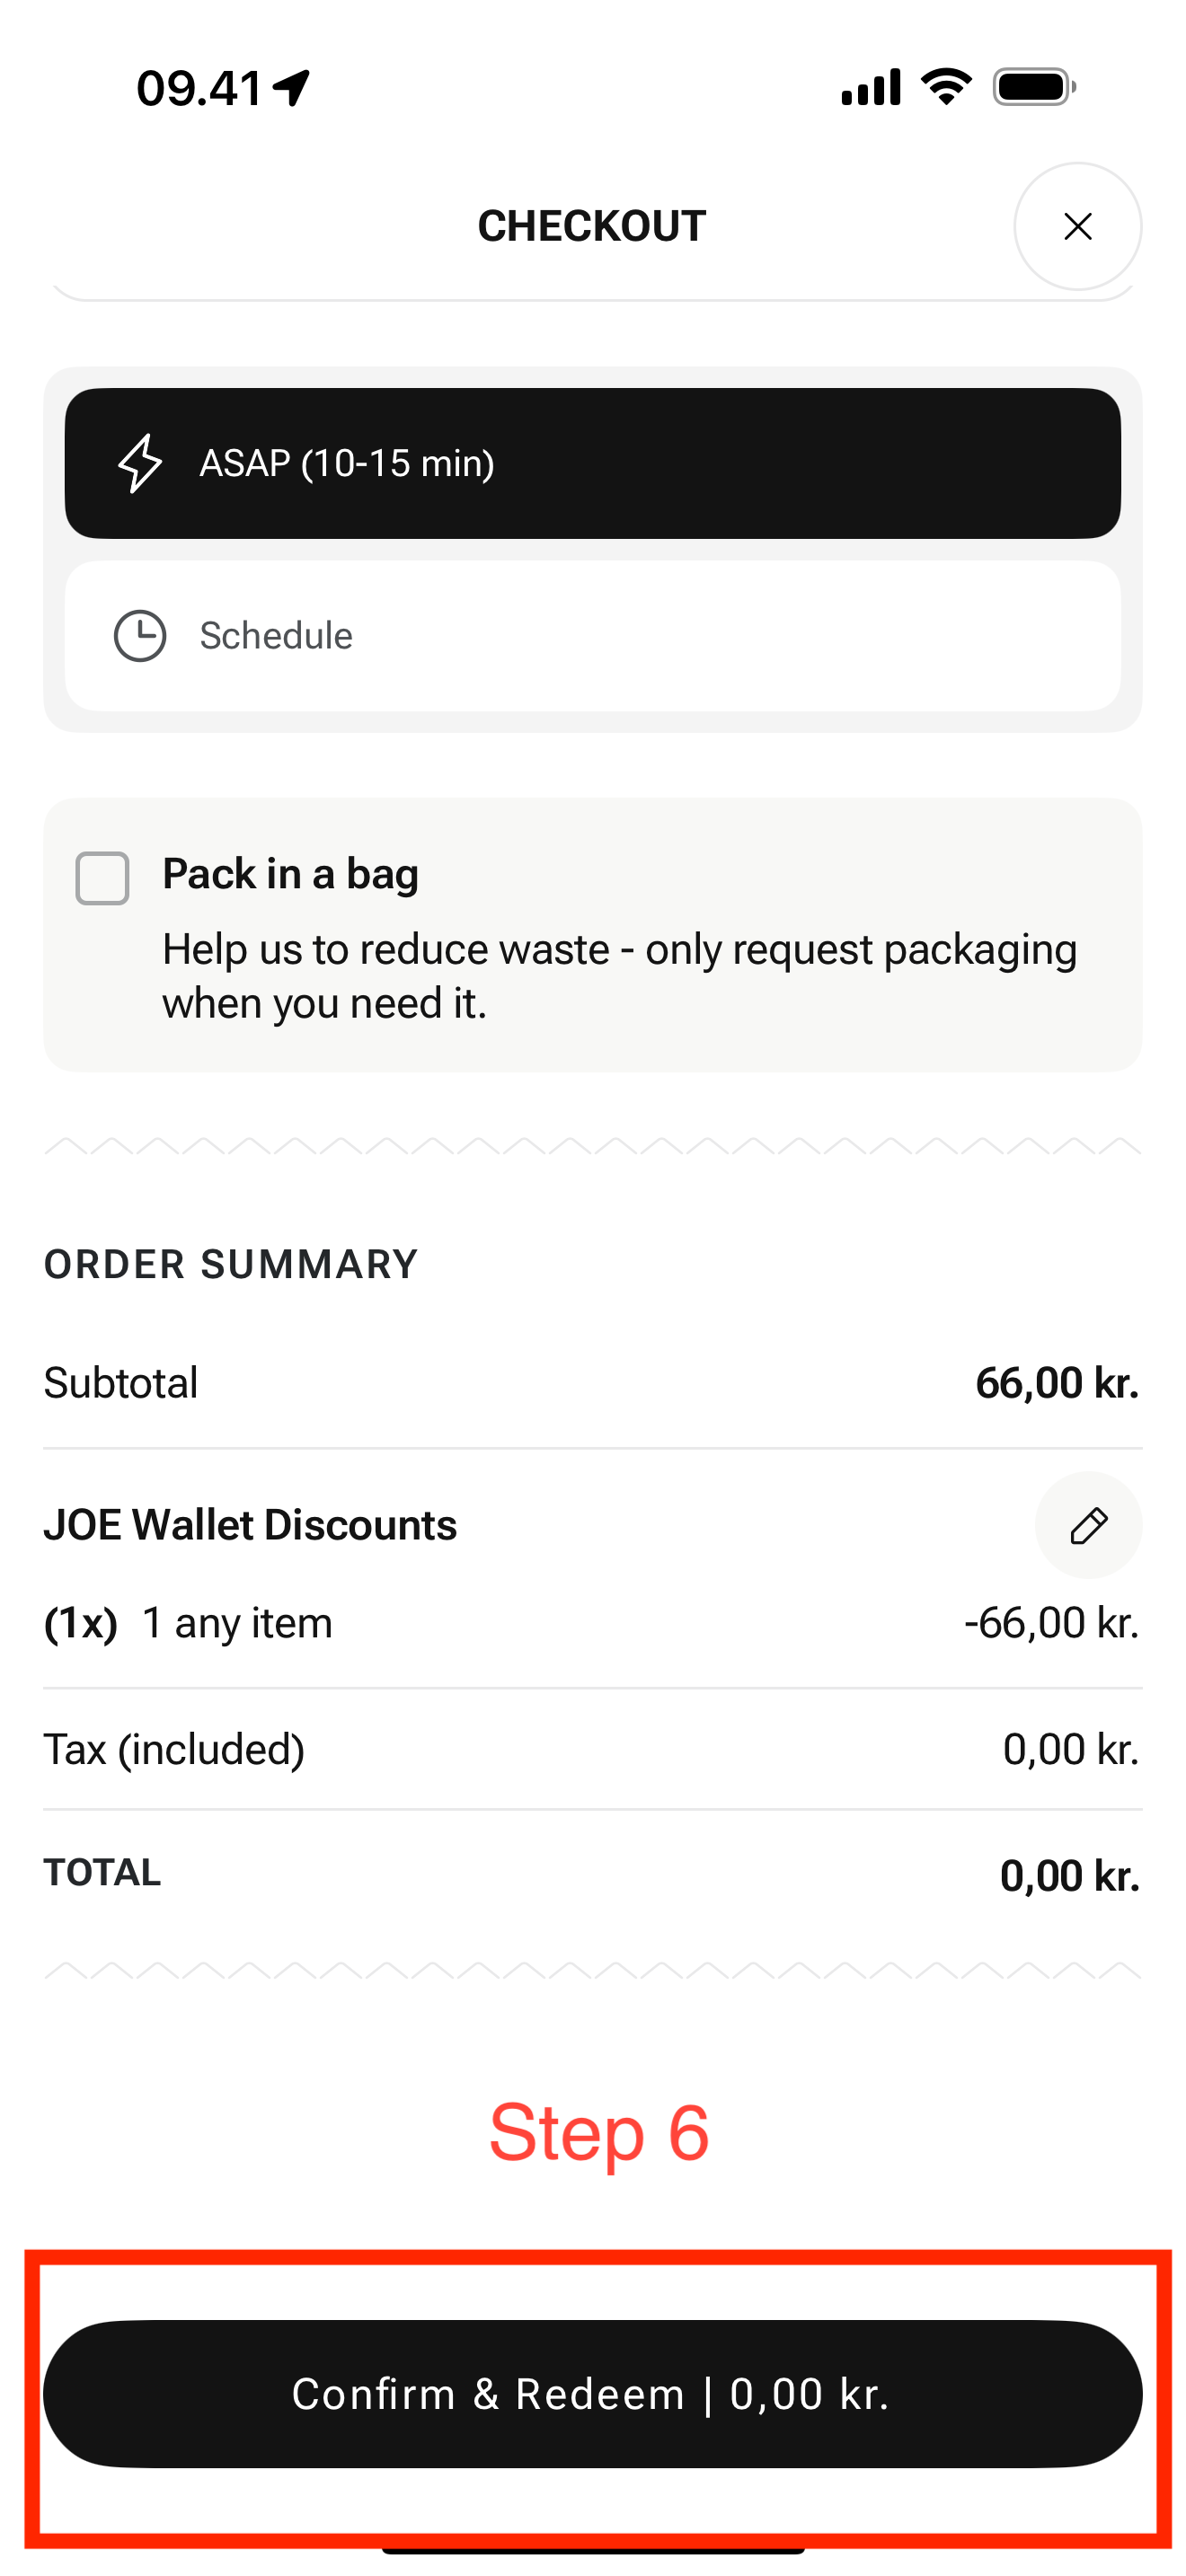This screenshot has height=2576, width=1186.
Task: Tap the Pack in a bag label
Action: click(290, 874)
